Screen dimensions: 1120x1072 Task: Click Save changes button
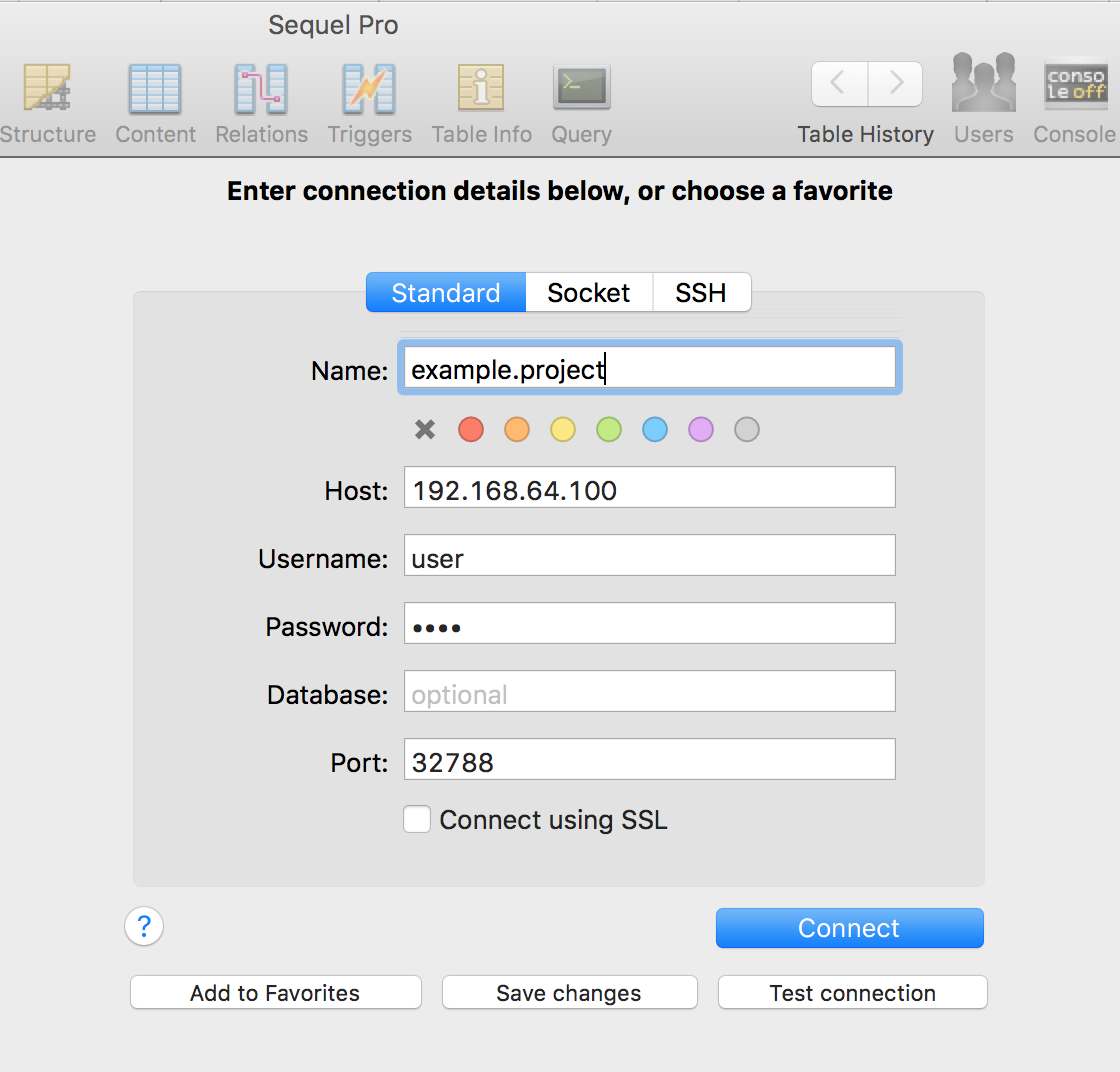[569, 993]
